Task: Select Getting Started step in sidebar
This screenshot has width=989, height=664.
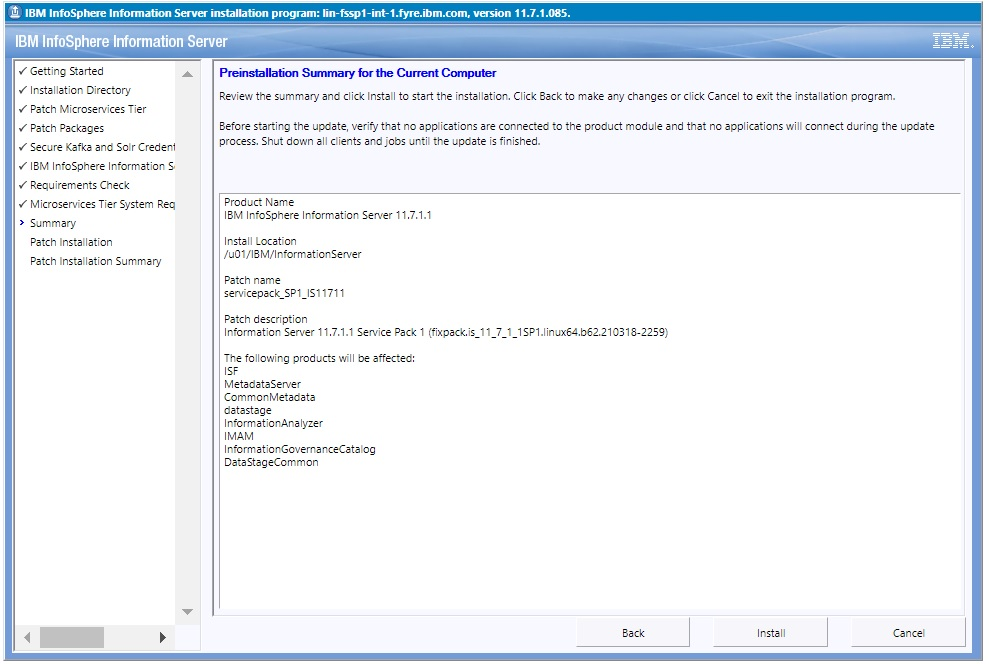Action: 66,71
